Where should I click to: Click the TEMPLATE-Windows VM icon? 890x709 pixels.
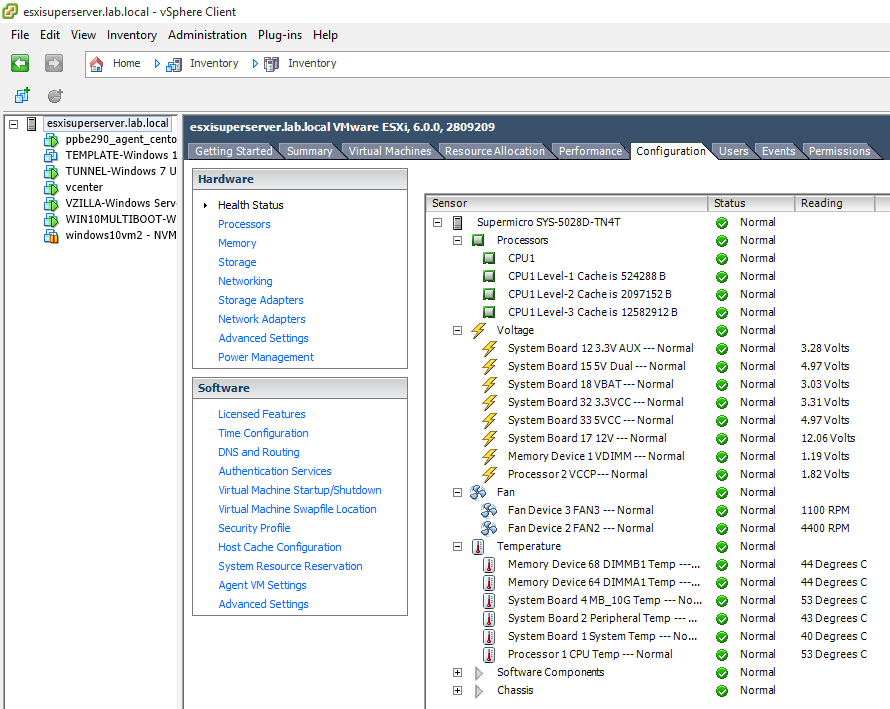51,156
